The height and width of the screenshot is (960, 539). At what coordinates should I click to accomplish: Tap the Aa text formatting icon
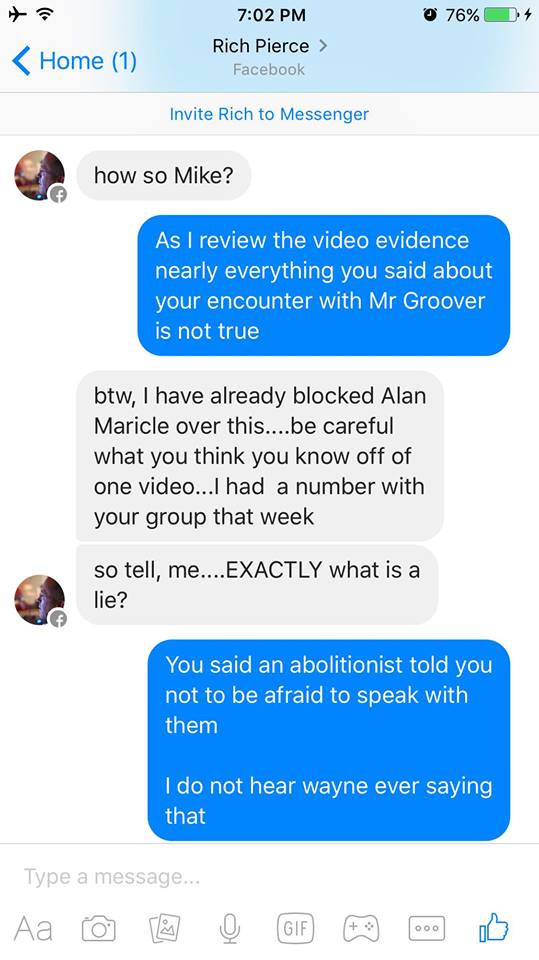[x=33, y=928]
